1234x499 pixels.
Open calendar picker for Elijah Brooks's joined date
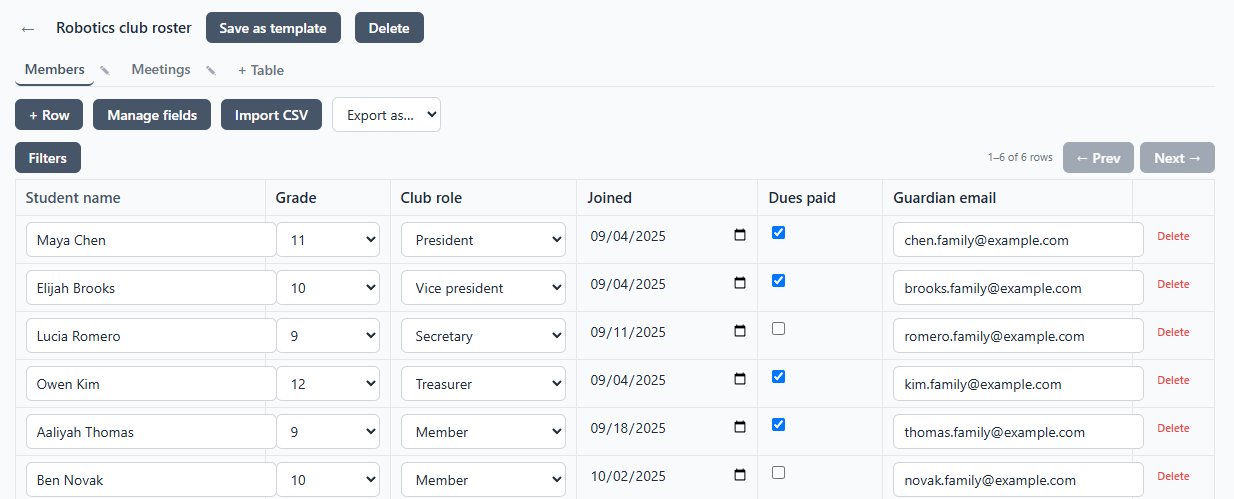(x=740, y=284)
